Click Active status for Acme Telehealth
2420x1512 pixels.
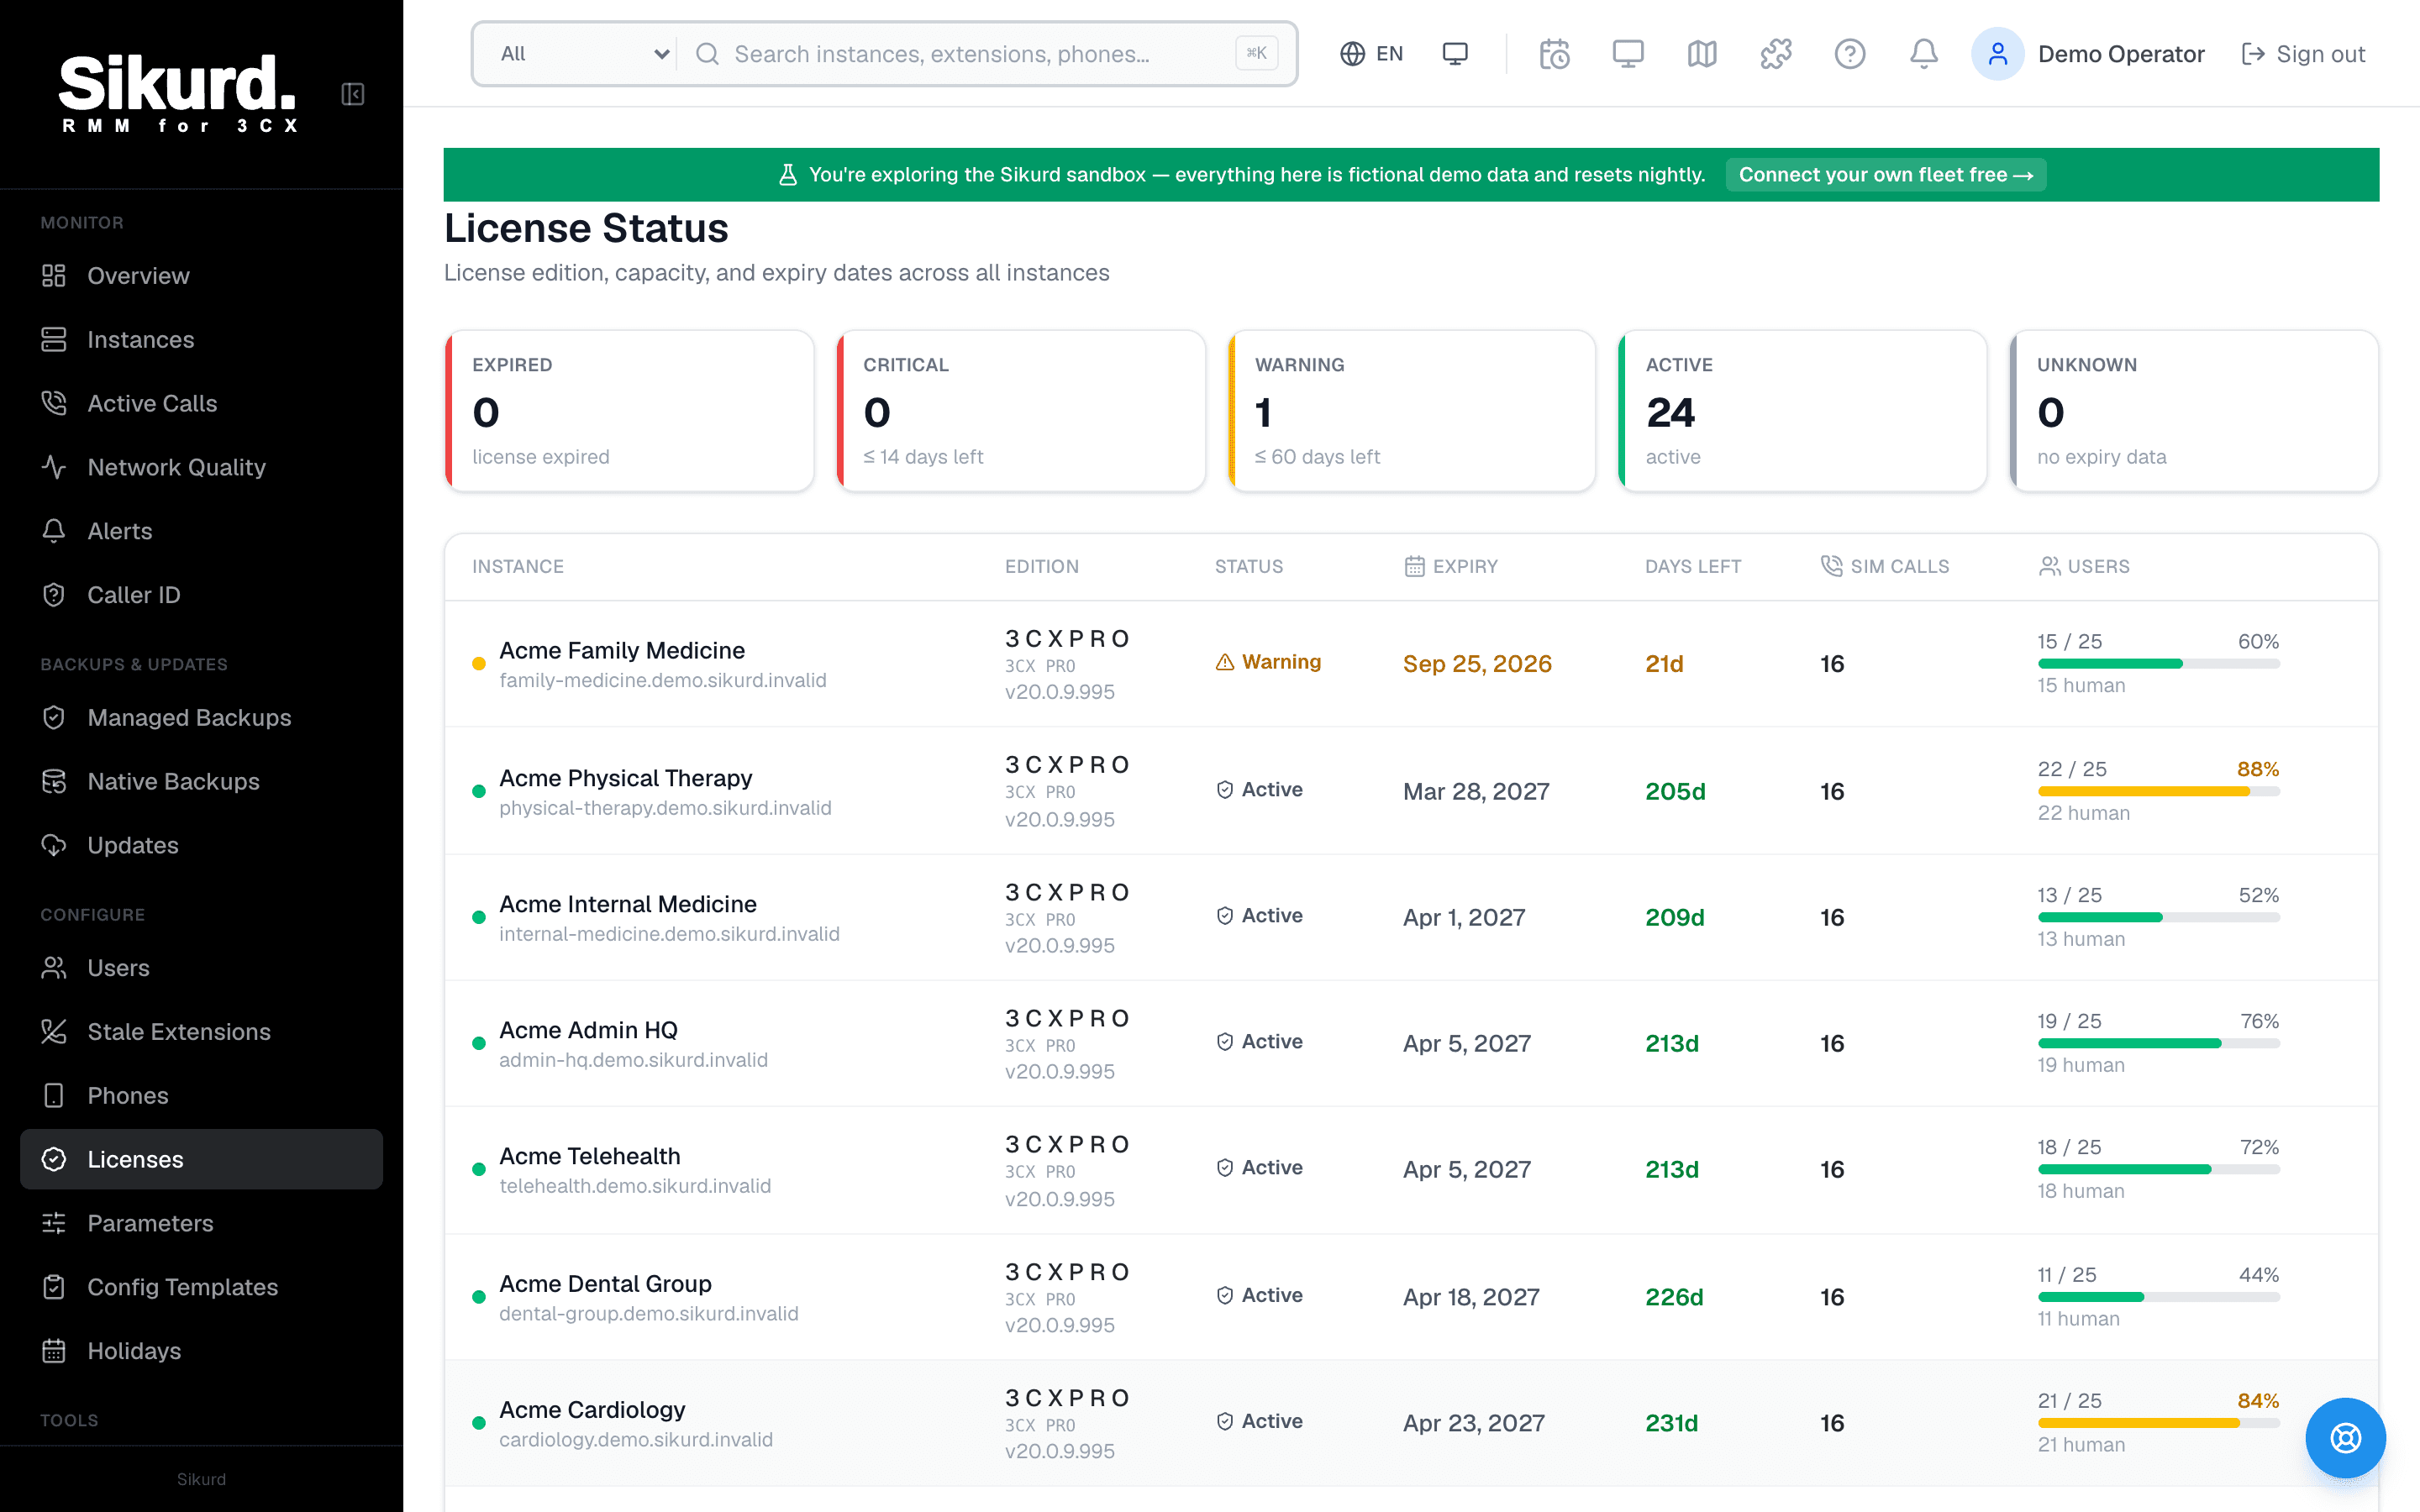point(1259,1168)
